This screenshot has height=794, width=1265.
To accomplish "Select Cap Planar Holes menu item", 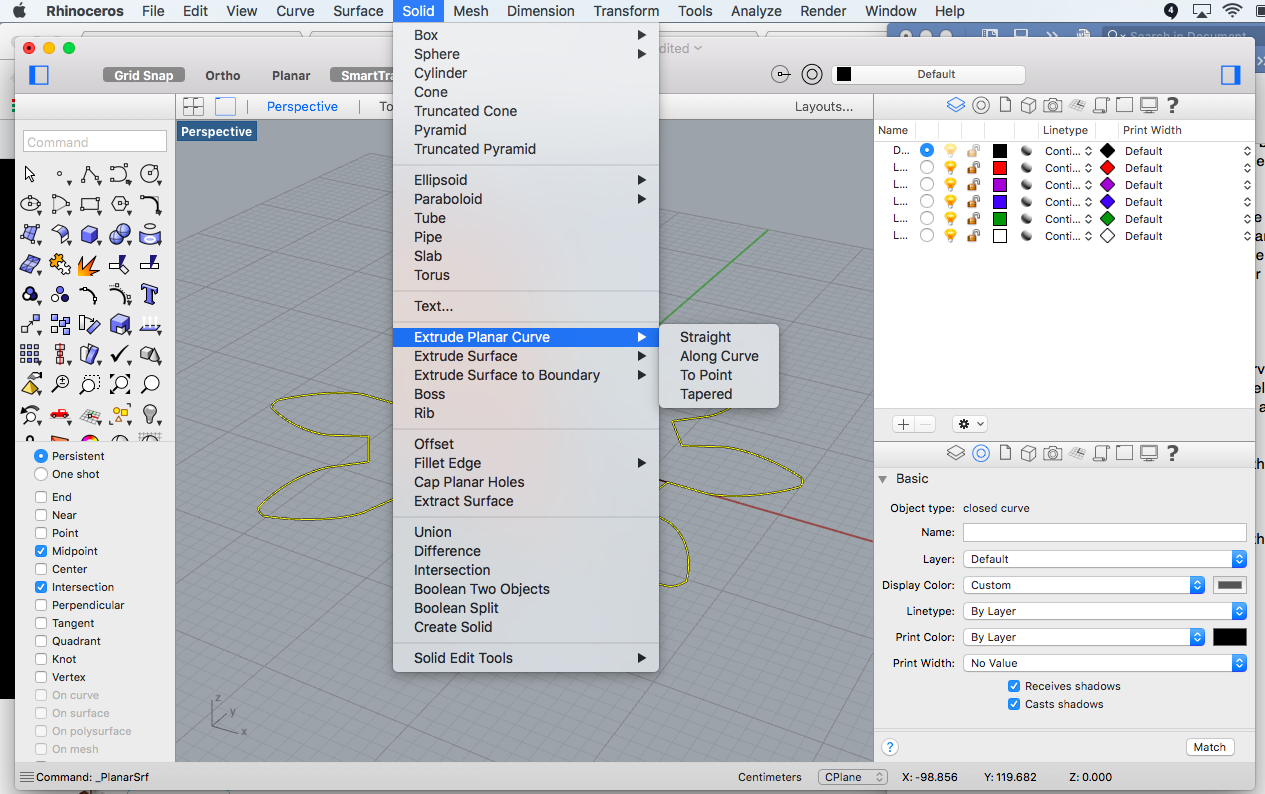I will pyautogui.click(x=469, y=482).
